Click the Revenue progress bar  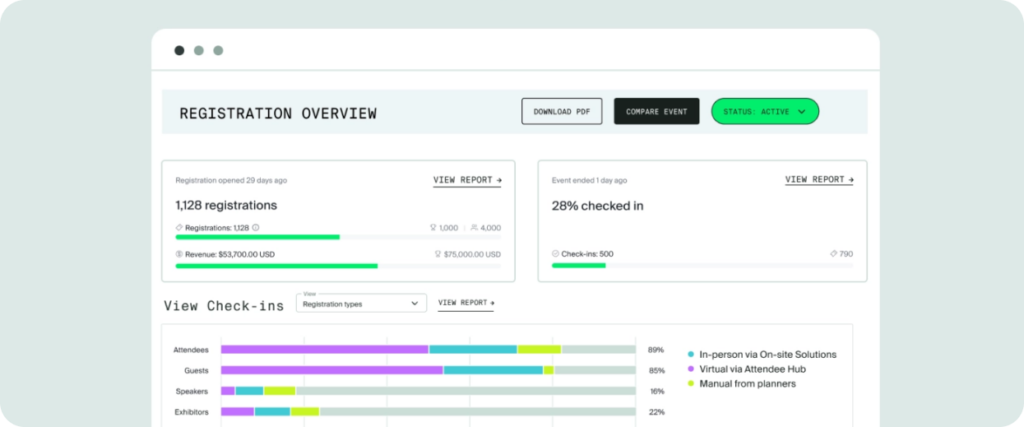[338, 266]
